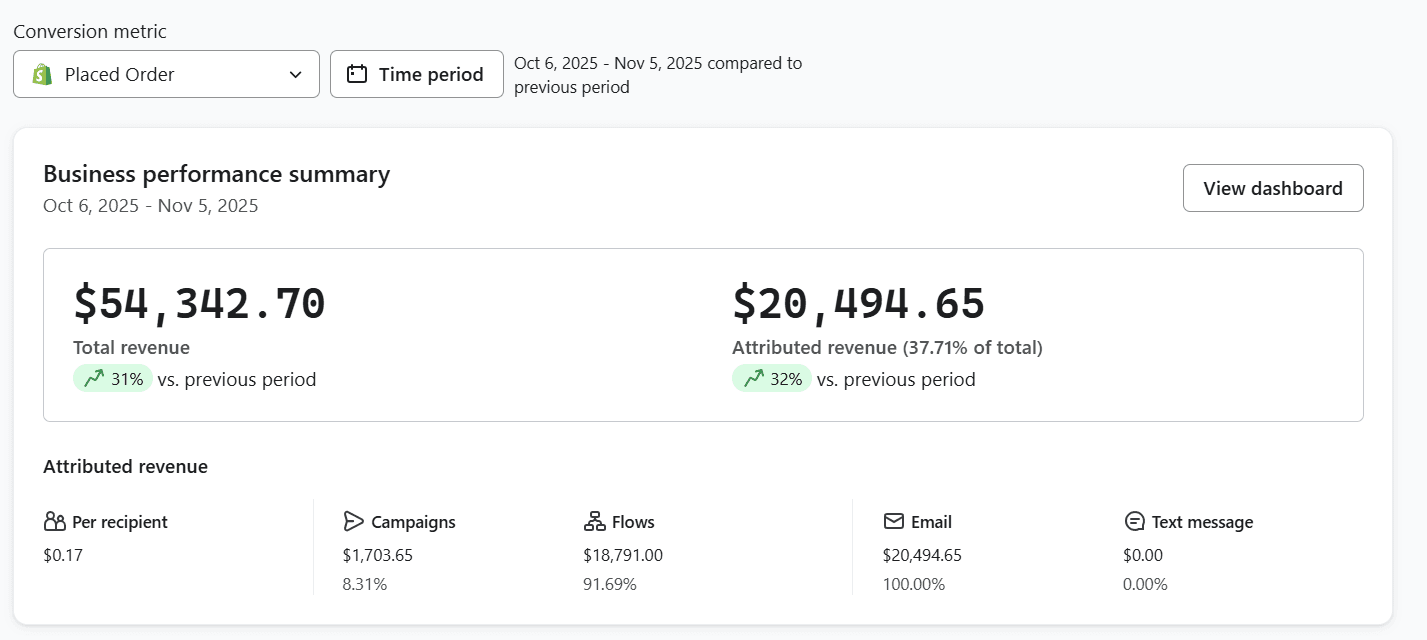Click the 31% total revenue trend badge

[x=113, y=379]
